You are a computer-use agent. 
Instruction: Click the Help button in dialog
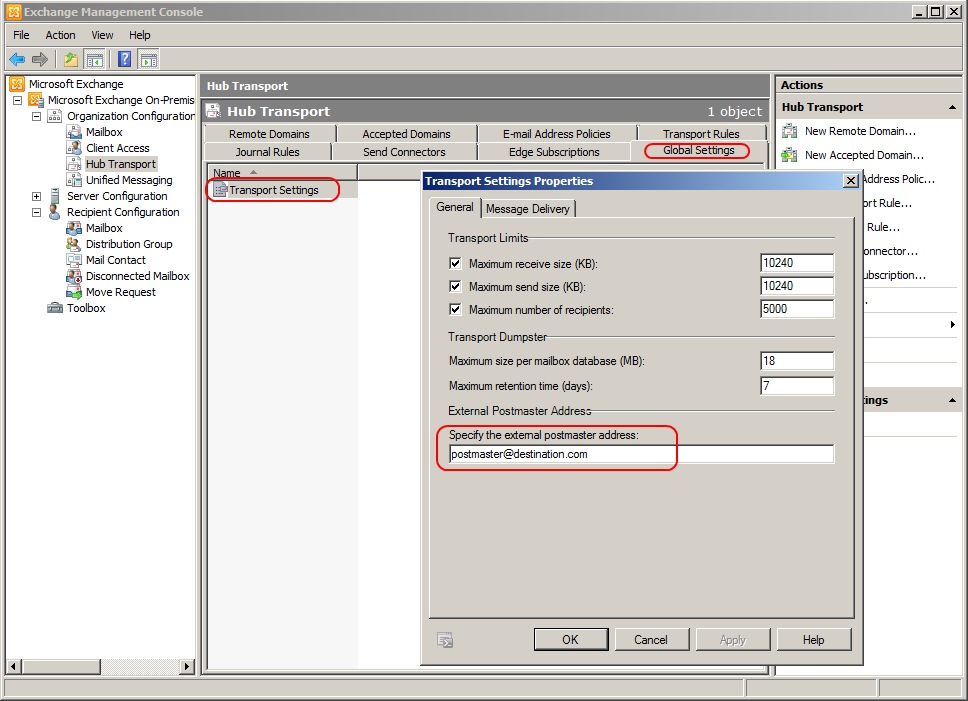813,640
